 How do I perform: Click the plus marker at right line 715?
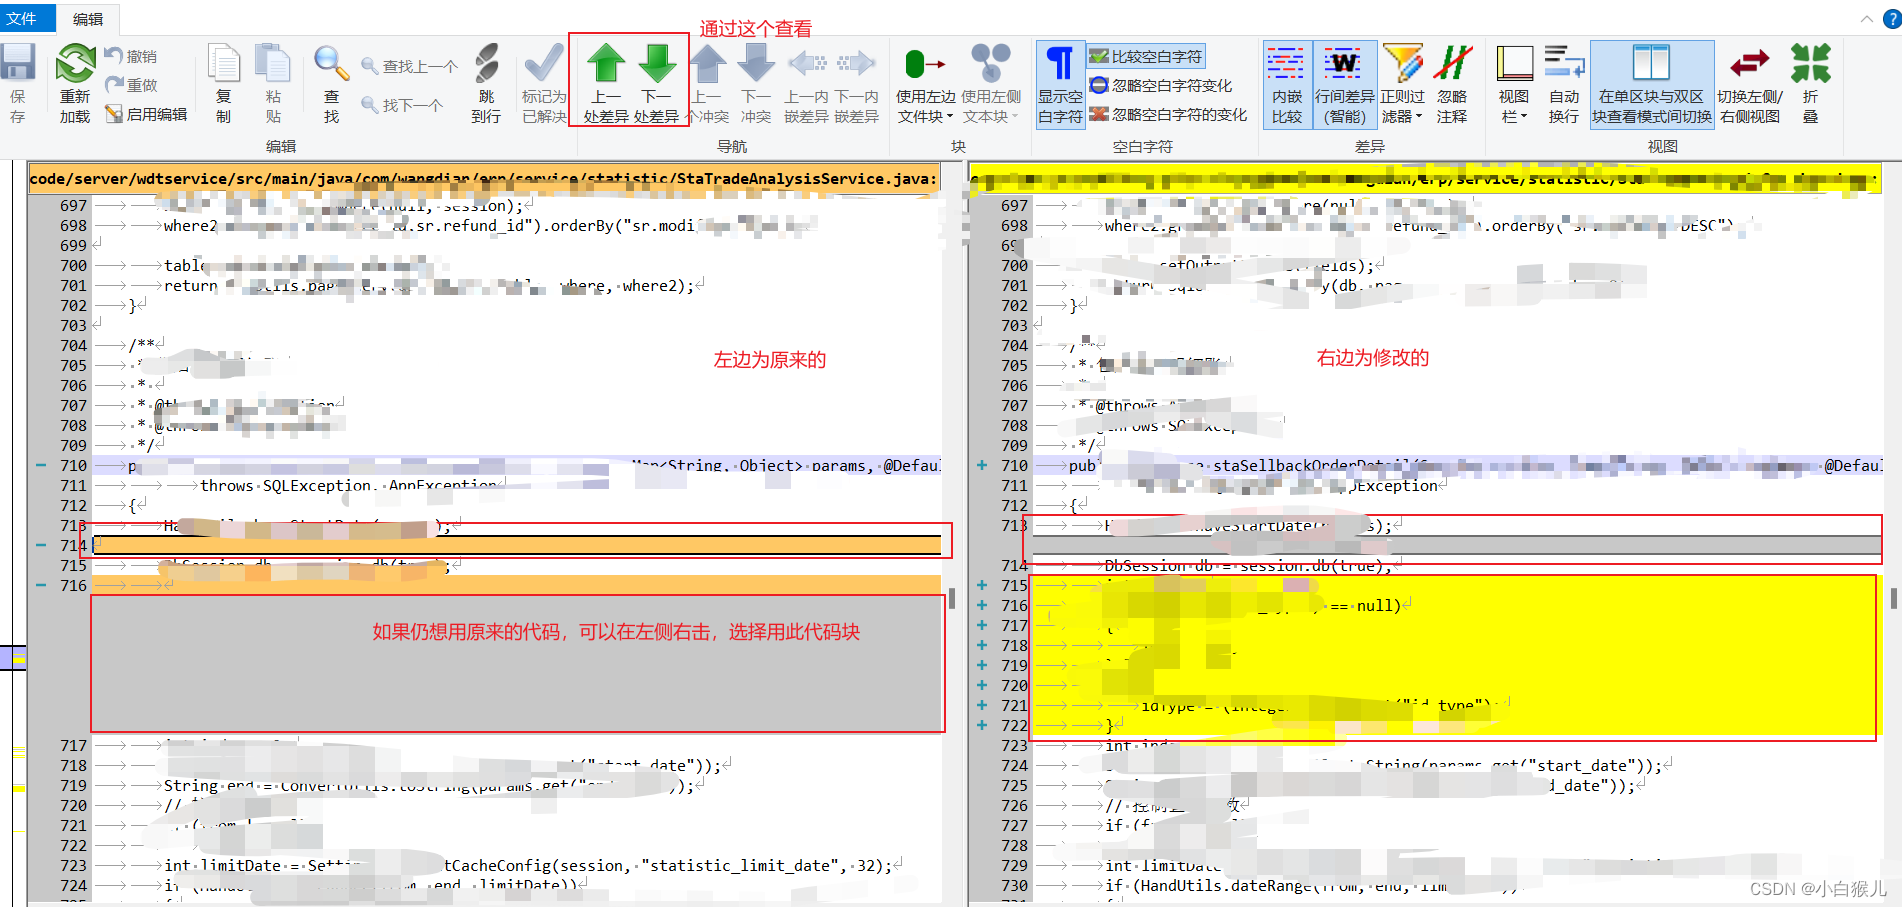click(x=982, y=585)
